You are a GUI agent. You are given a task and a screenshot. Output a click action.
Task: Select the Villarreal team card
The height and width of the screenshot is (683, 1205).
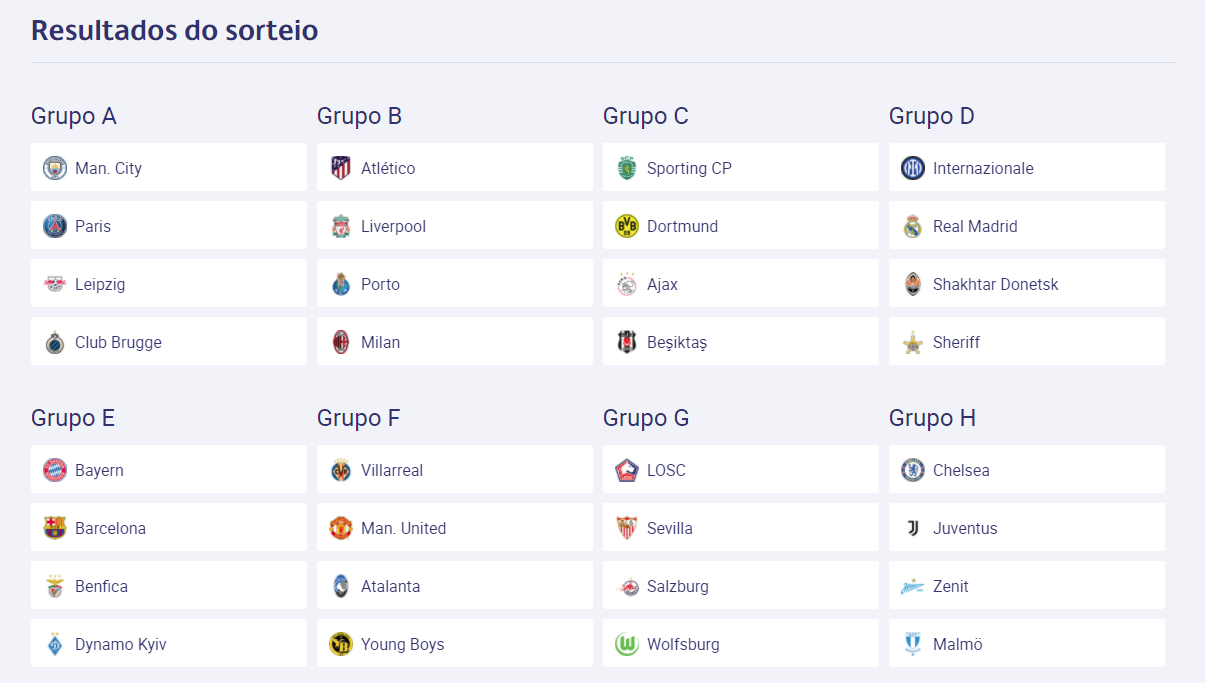point(454,470)
